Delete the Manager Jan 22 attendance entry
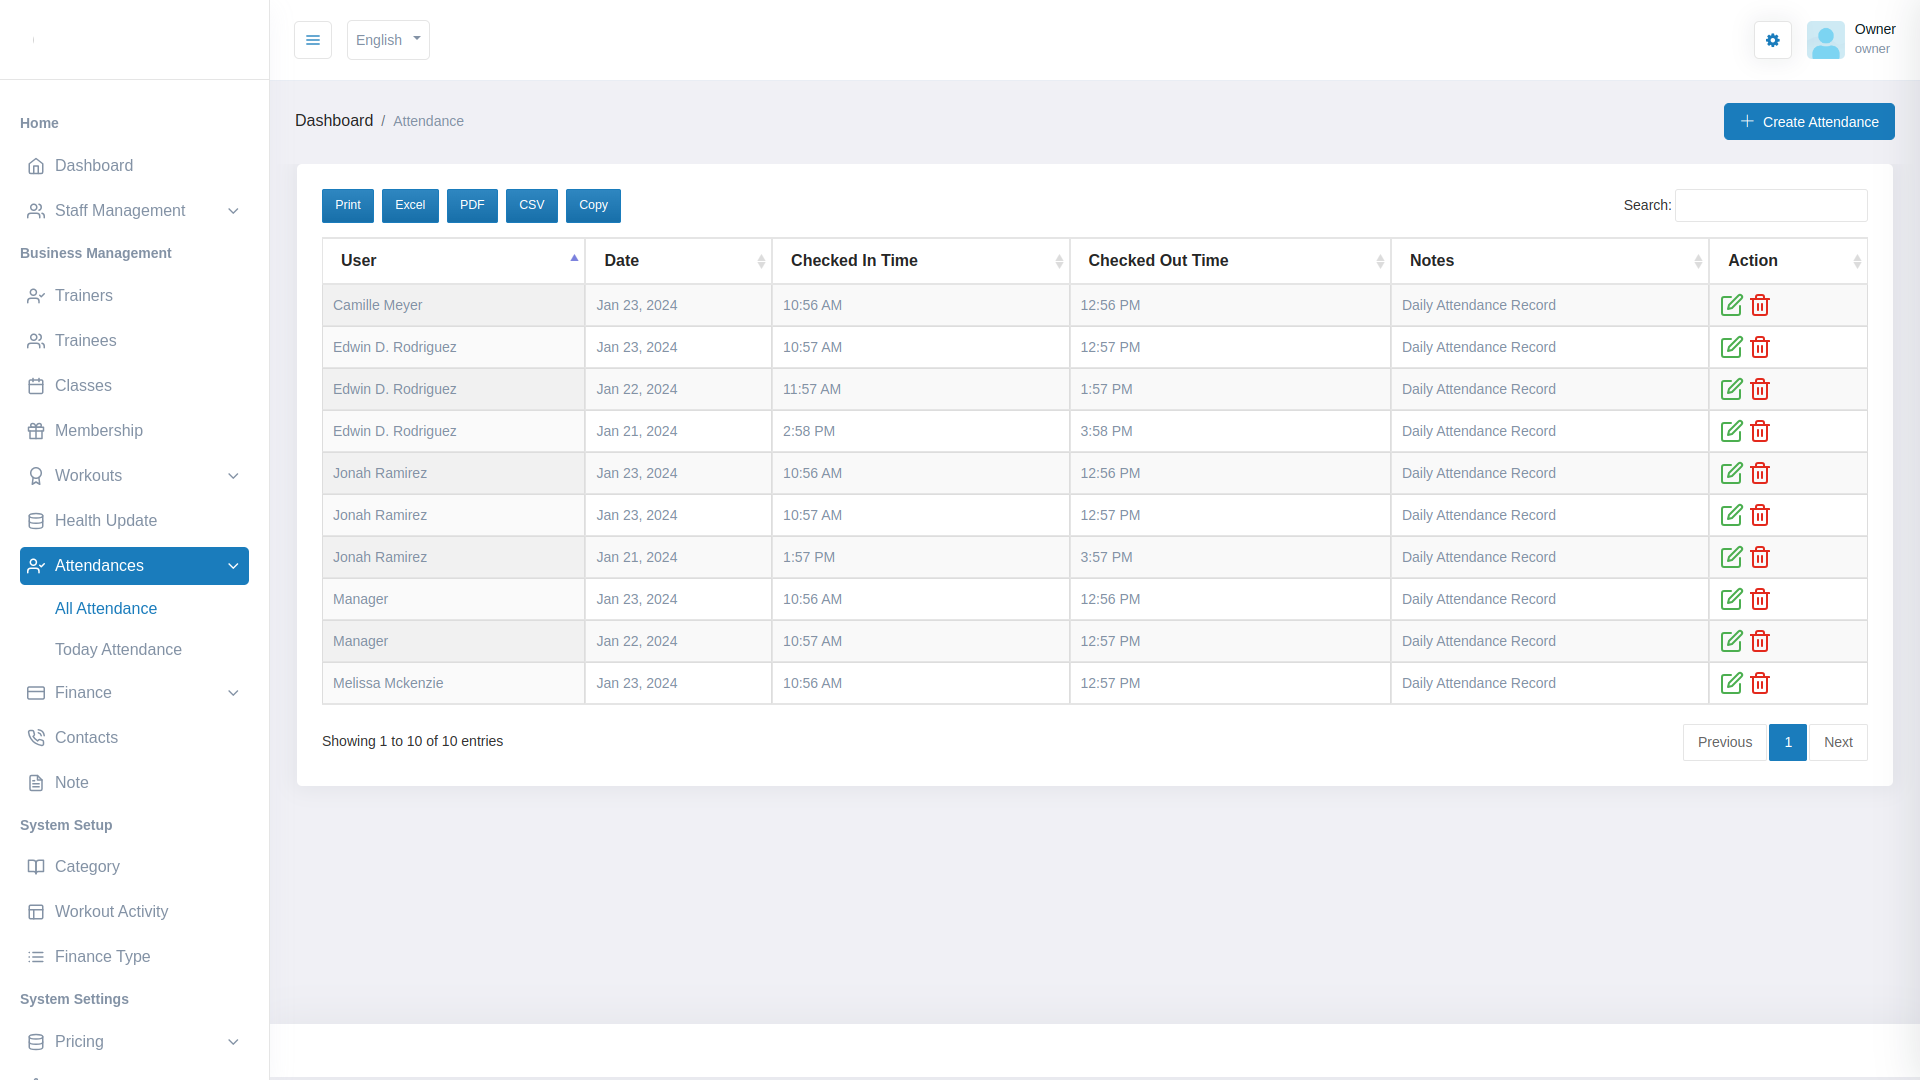The image size is (1920, 1080). 1760,641
